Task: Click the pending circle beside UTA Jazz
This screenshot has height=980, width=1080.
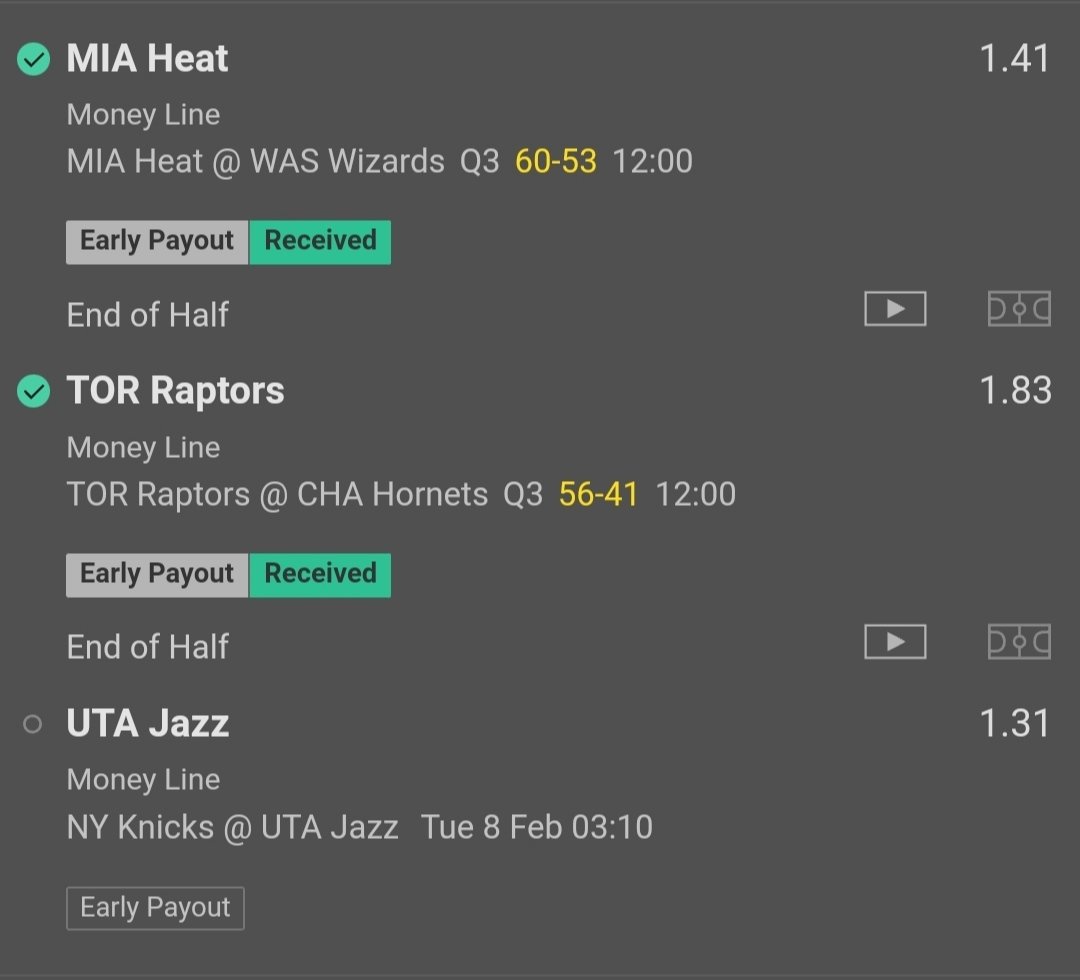Action: [x=33, y=724]
